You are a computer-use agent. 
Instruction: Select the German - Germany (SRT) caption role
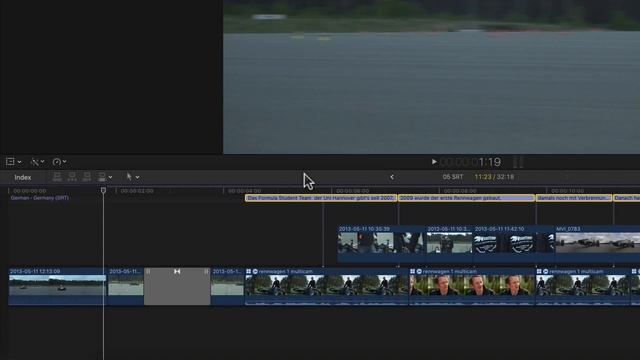coord(40,198)
